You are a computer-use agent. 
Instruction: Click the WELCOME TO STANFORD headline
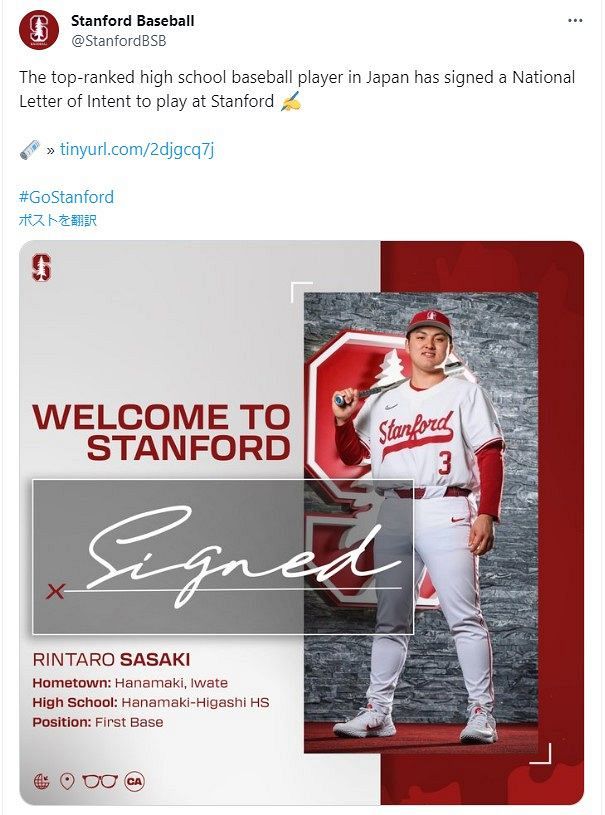162,431
